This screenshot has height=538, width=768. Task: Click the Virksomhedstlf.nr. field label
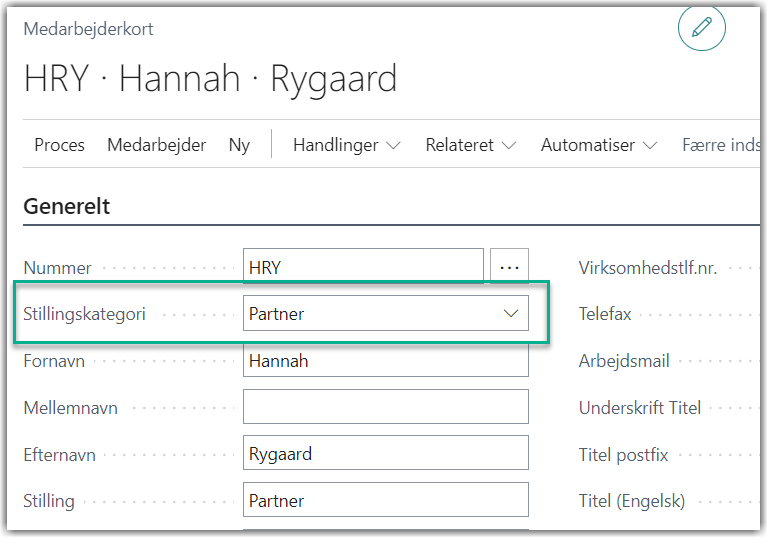(x=648, y=268)
